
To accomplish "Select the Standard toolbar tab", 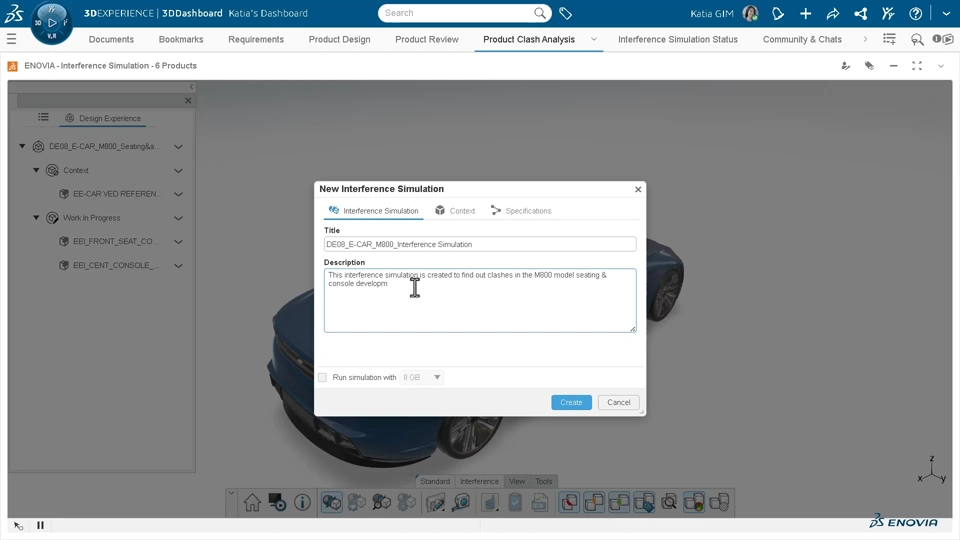I will [x=435, y=481].
